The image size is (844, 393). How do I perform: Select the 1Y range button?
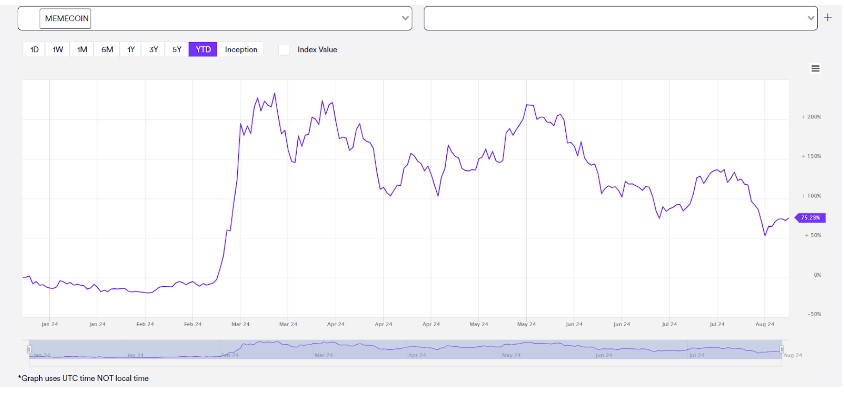[x=131, y=50]
